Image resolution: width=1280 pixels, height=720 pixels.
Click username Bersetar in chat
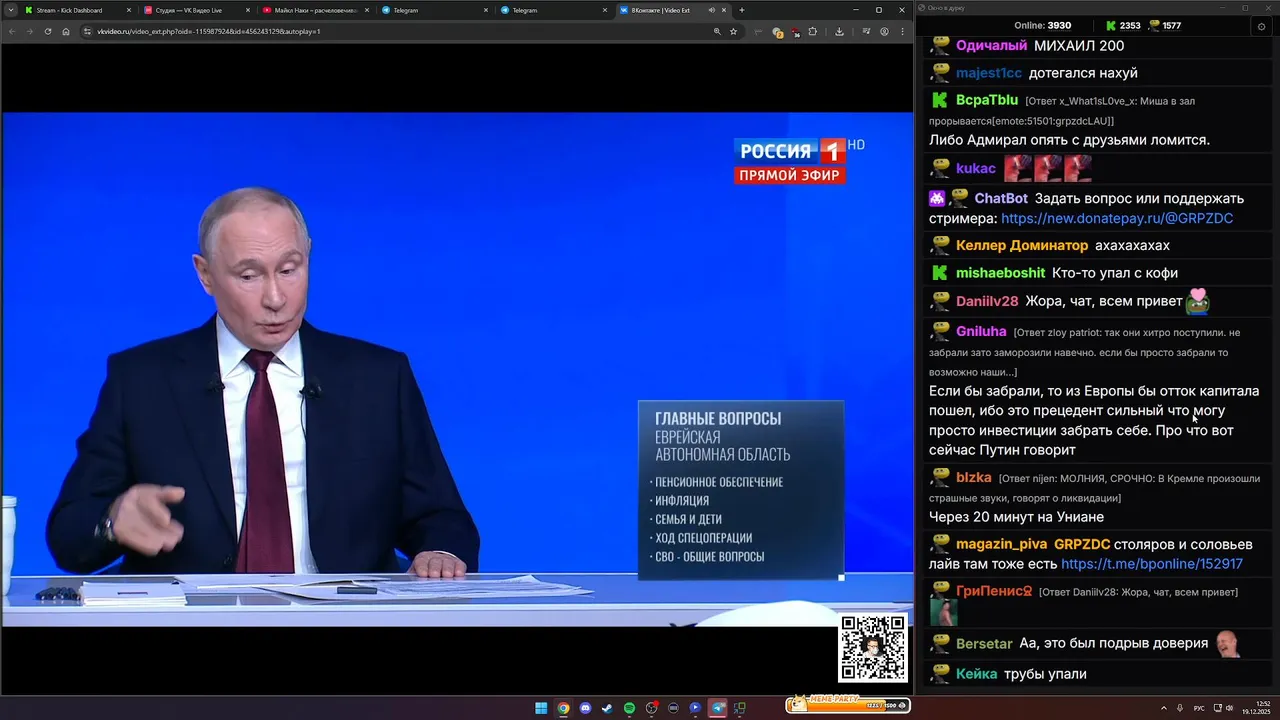pyautogui.click(x=984, y=643)
